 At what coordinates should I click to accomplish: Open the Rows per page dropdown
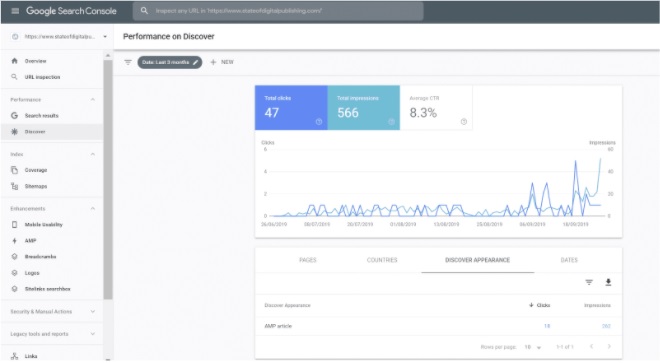532,347
